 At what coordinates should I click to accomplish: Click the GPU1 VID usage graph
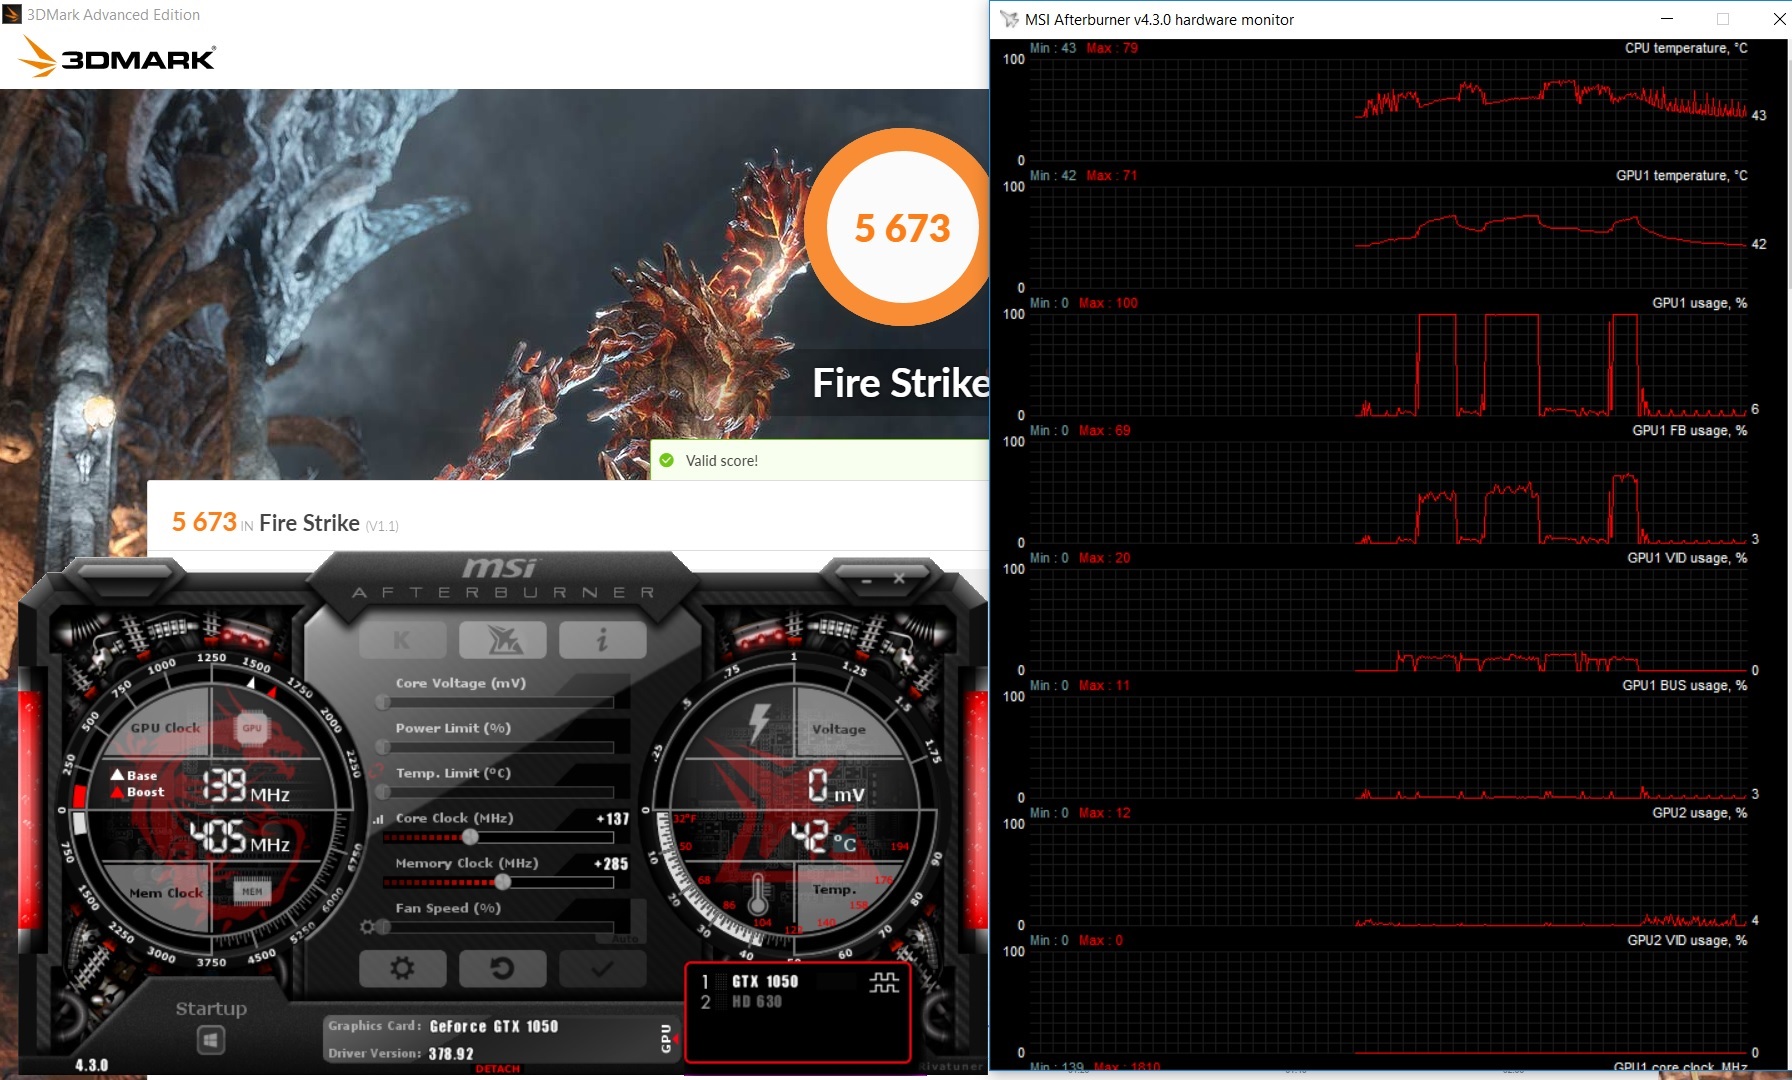point(1389,619)
